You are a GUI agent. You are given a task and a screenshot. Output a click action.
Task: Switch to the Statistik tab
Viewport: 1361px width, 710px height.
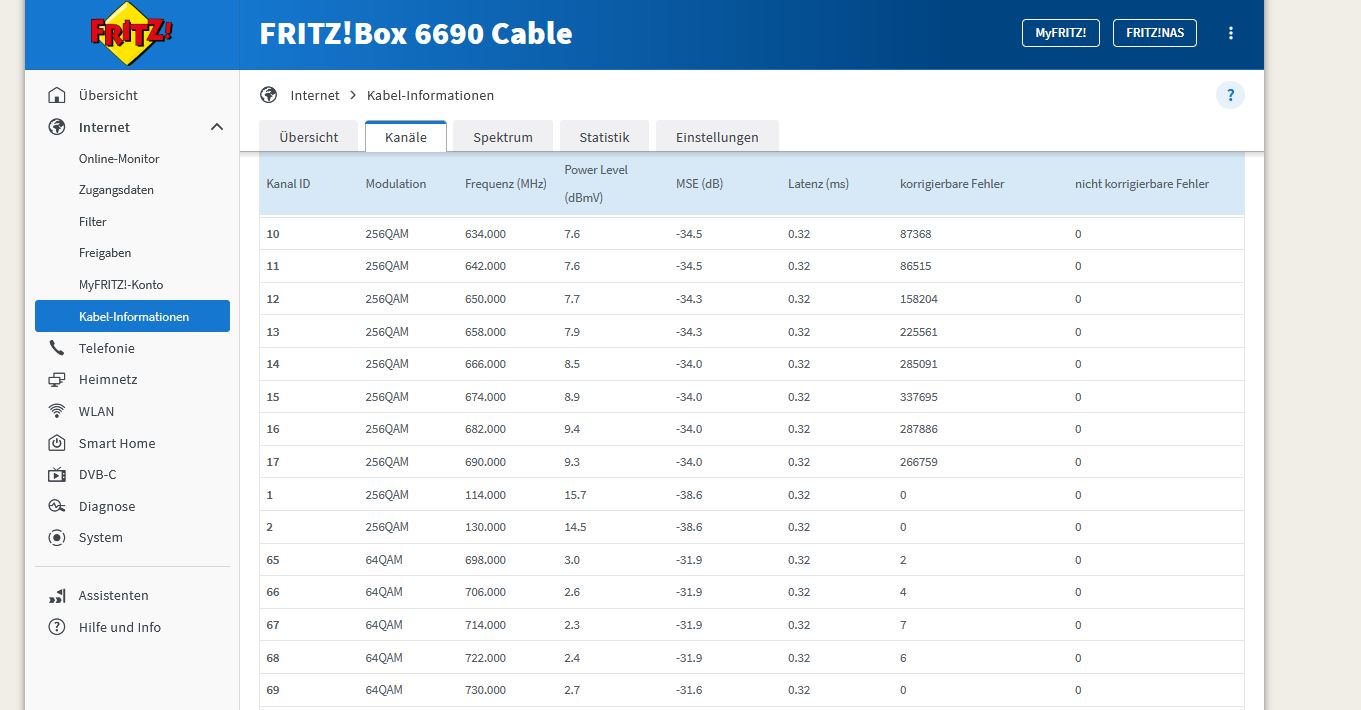(x=604, y=137)
